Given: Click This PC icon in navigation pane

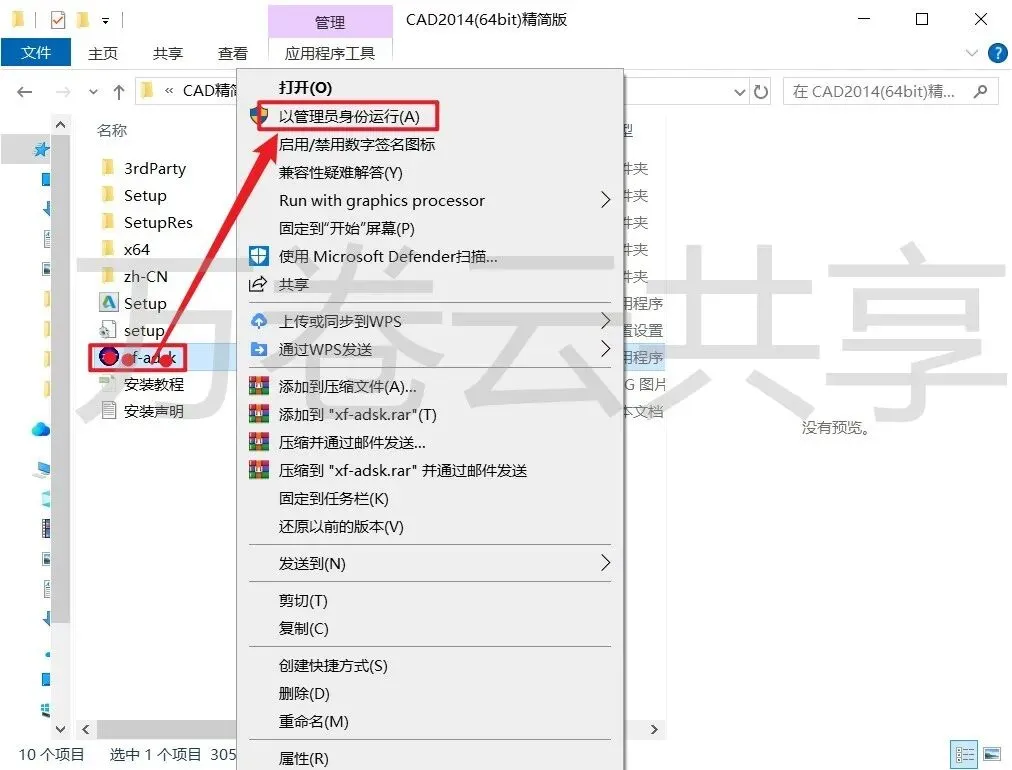Looking at the screenshot, I should tap(41, 469).
